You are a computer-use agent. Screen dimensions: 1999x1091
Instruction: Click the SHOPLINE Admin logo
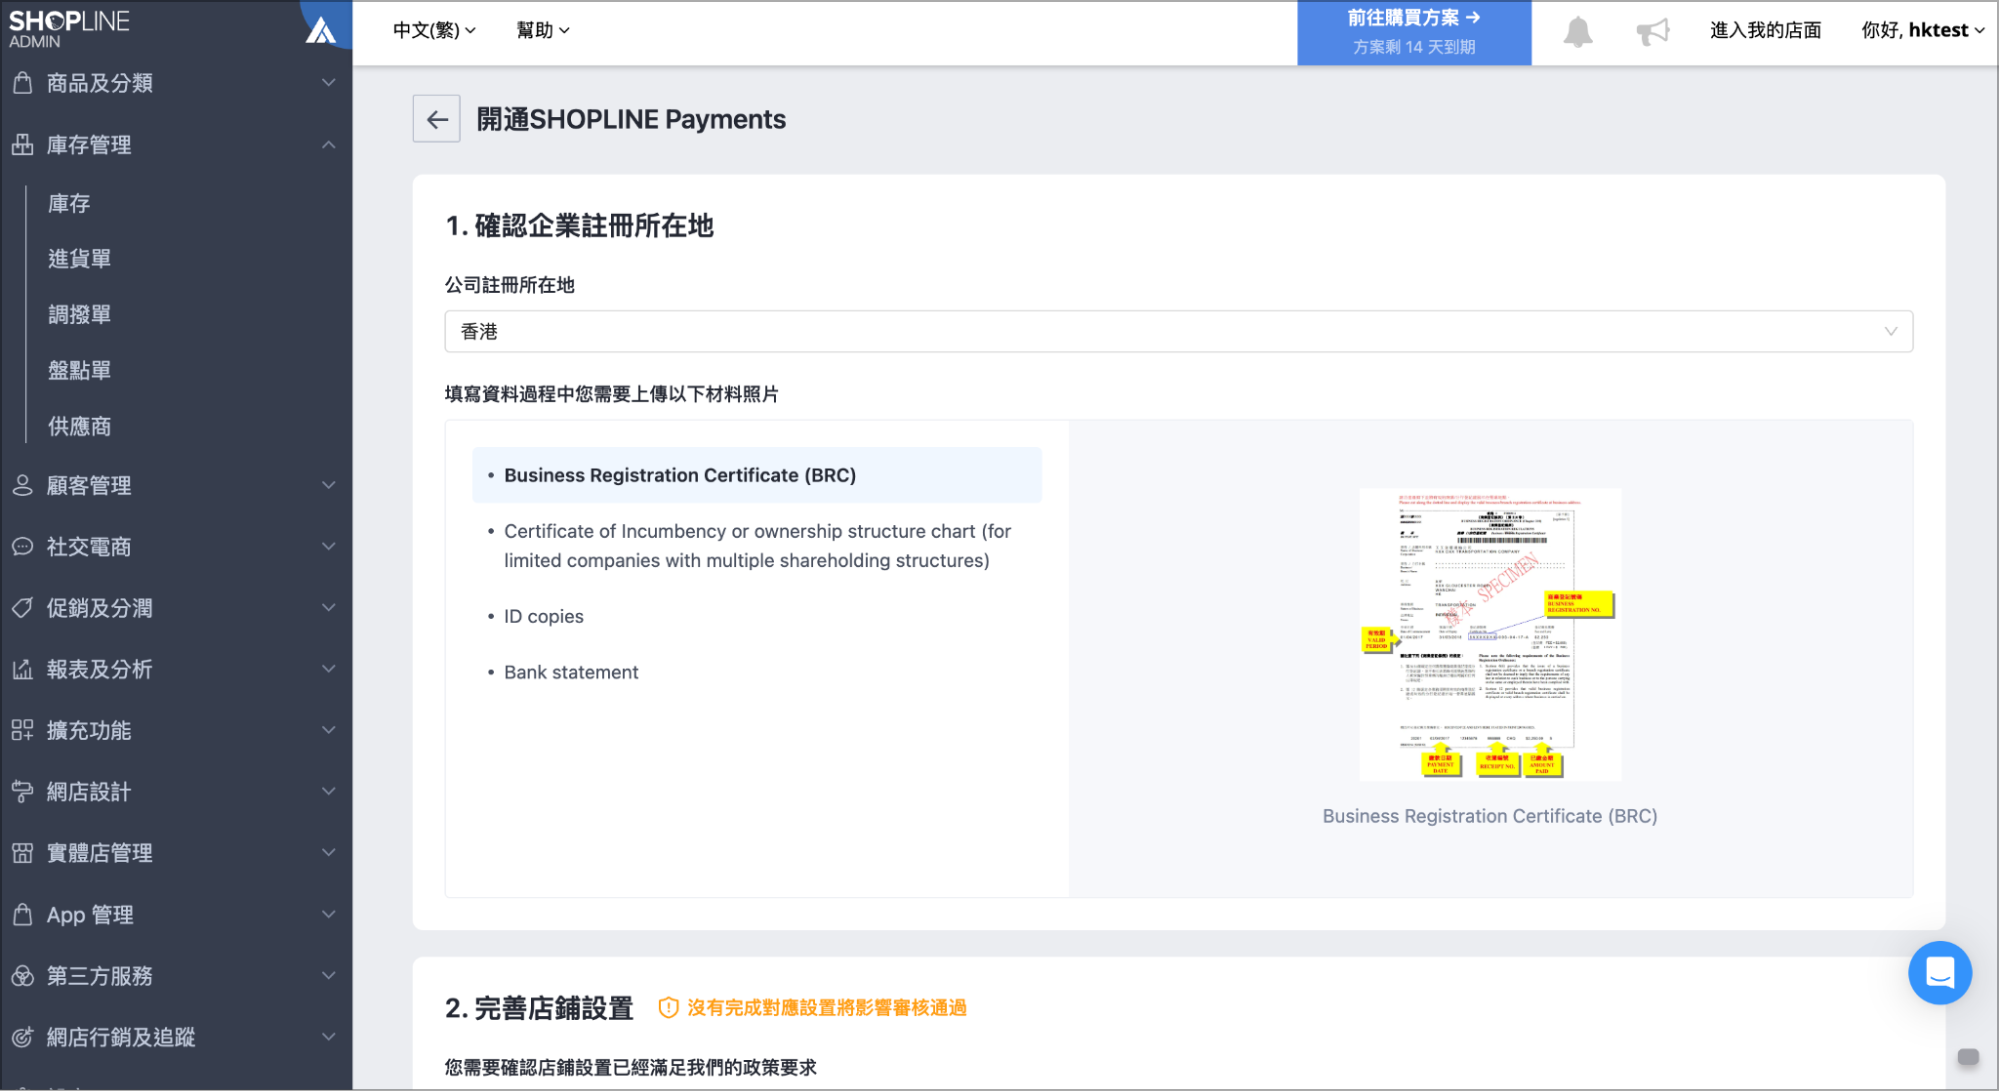(x=69, y=29)
